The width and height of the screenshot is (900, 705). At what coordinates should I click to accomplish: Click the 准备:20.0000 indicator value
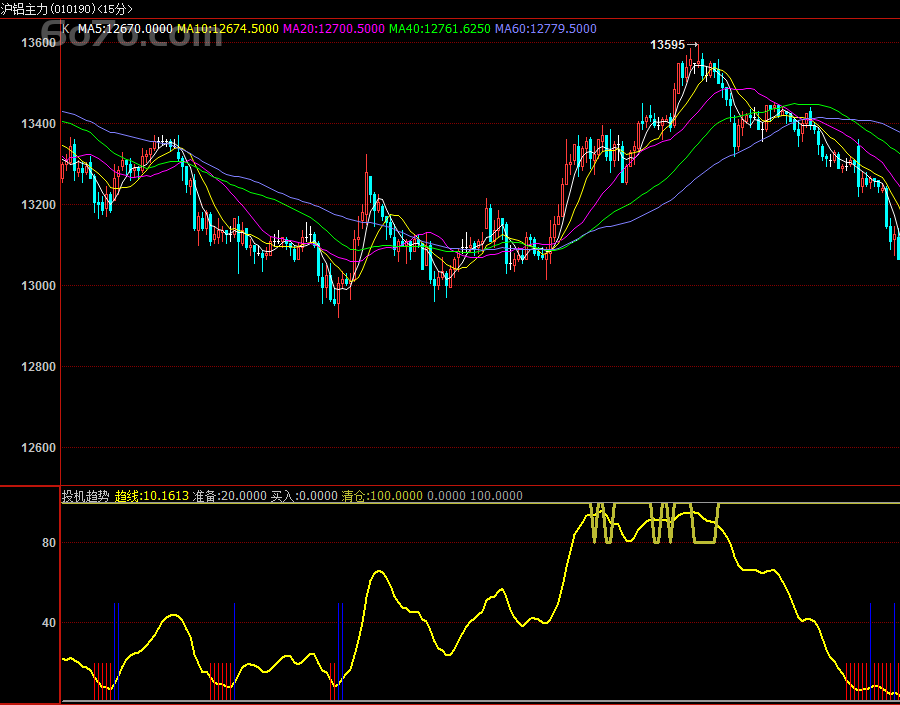tap(229, 496)
